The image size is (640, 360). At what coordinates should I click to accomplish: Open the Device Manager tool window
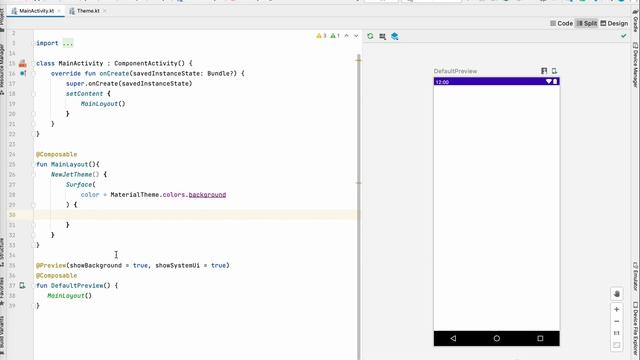pos(635,64)
